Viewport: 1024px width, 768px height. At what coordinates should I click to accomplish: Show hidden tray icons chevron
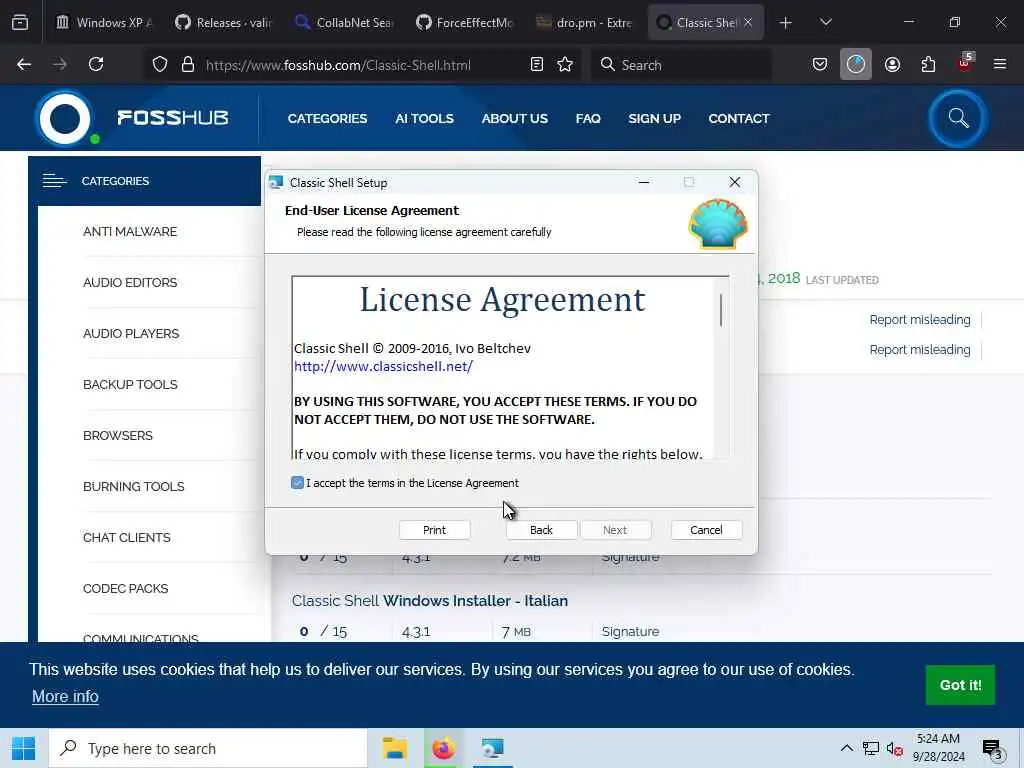[846, 748]
